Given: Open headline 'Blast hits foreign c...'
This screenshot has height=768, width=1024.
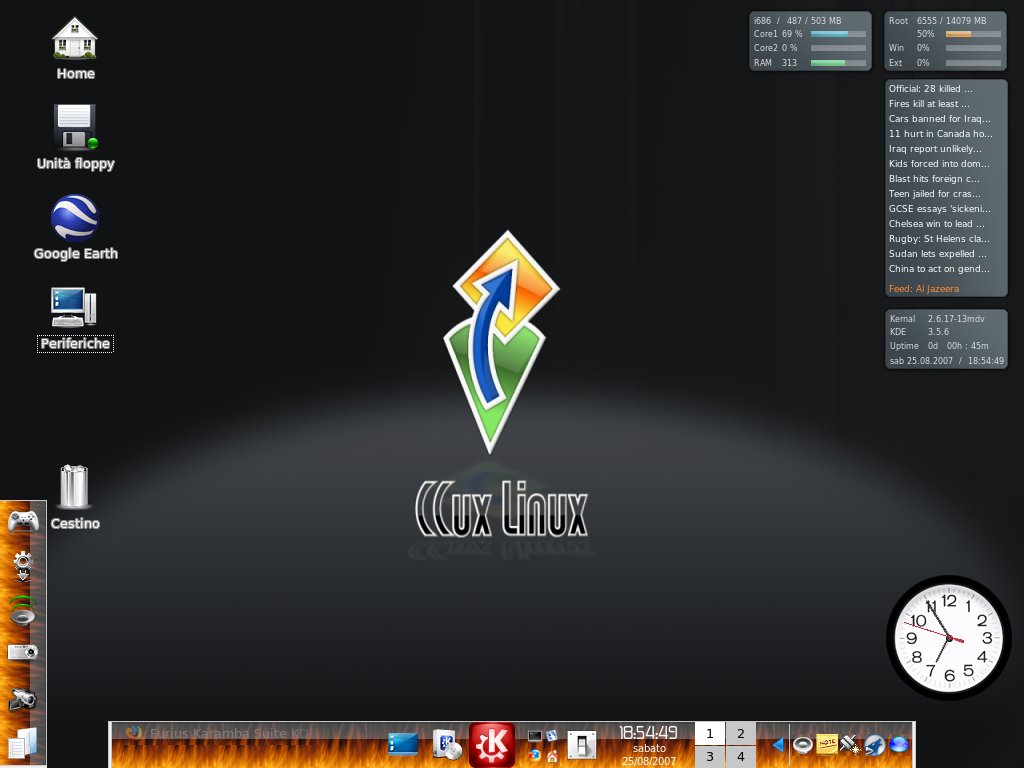Looking at the screenshot, I should [934, 179].
